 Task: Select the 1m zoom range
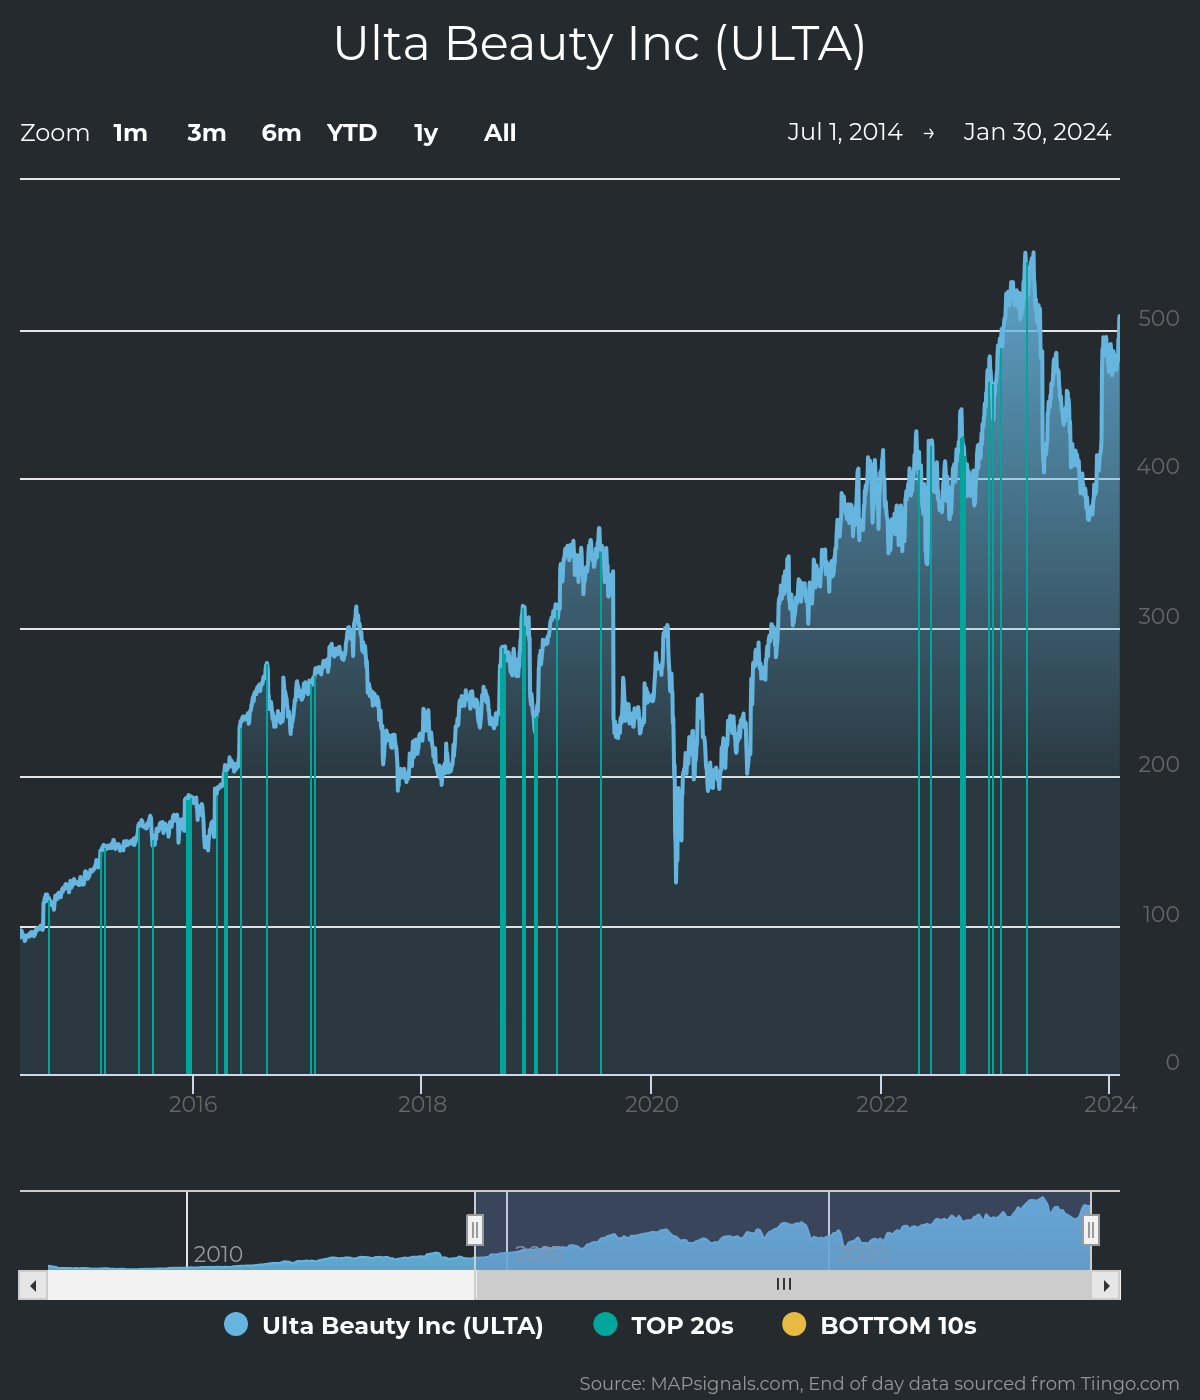coord(130,133)
